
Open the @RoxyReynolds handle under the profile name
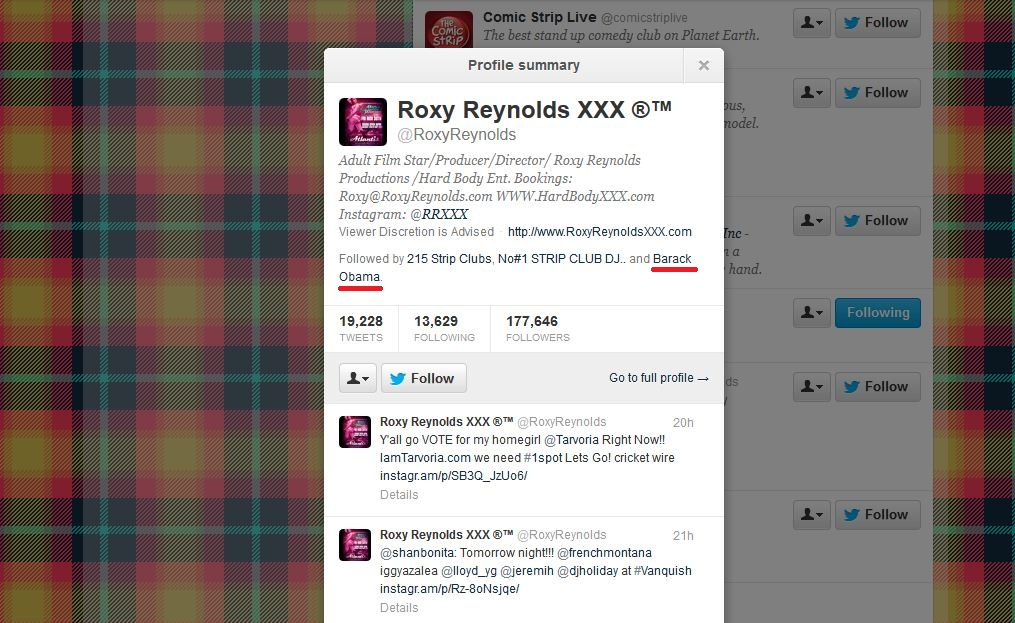pyautogui.click(x=456, y=135)
